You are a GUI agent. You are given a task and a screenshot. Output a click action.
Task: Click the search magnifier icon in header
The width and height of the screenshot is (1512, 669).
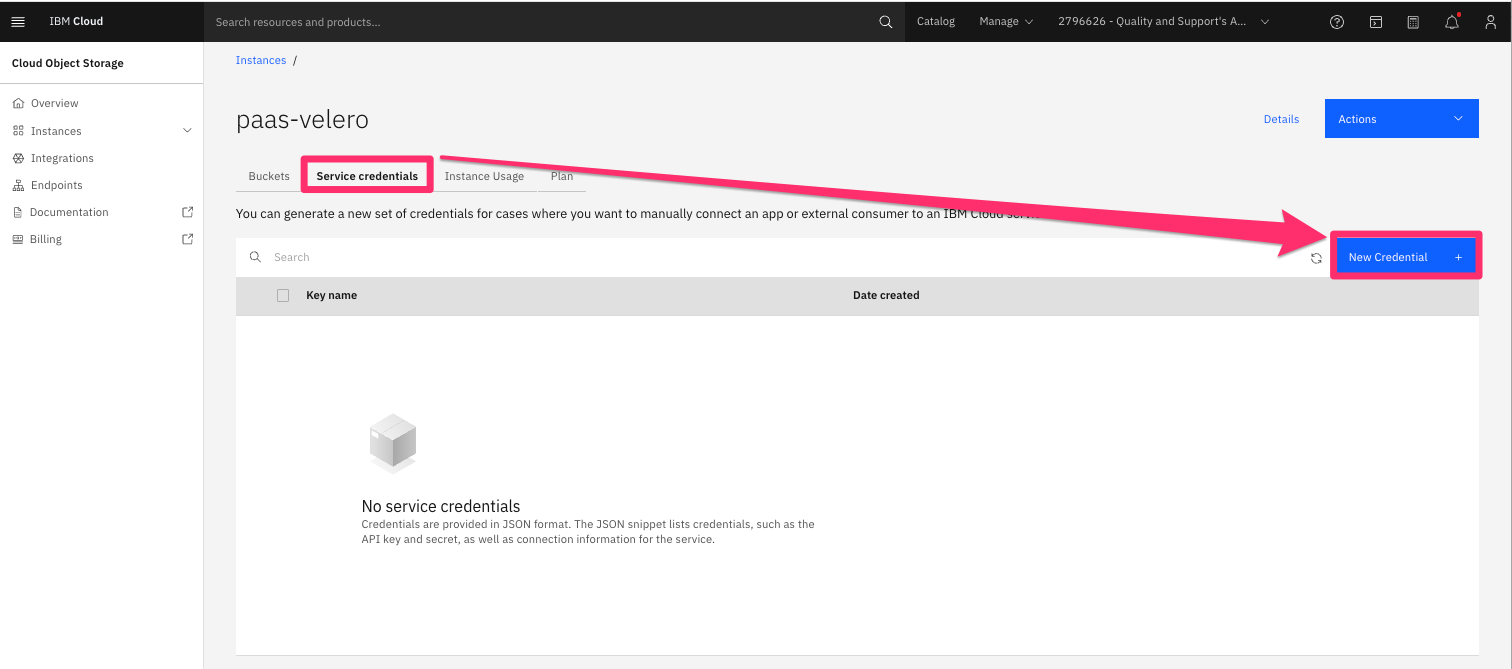click(x=885, y=21)
